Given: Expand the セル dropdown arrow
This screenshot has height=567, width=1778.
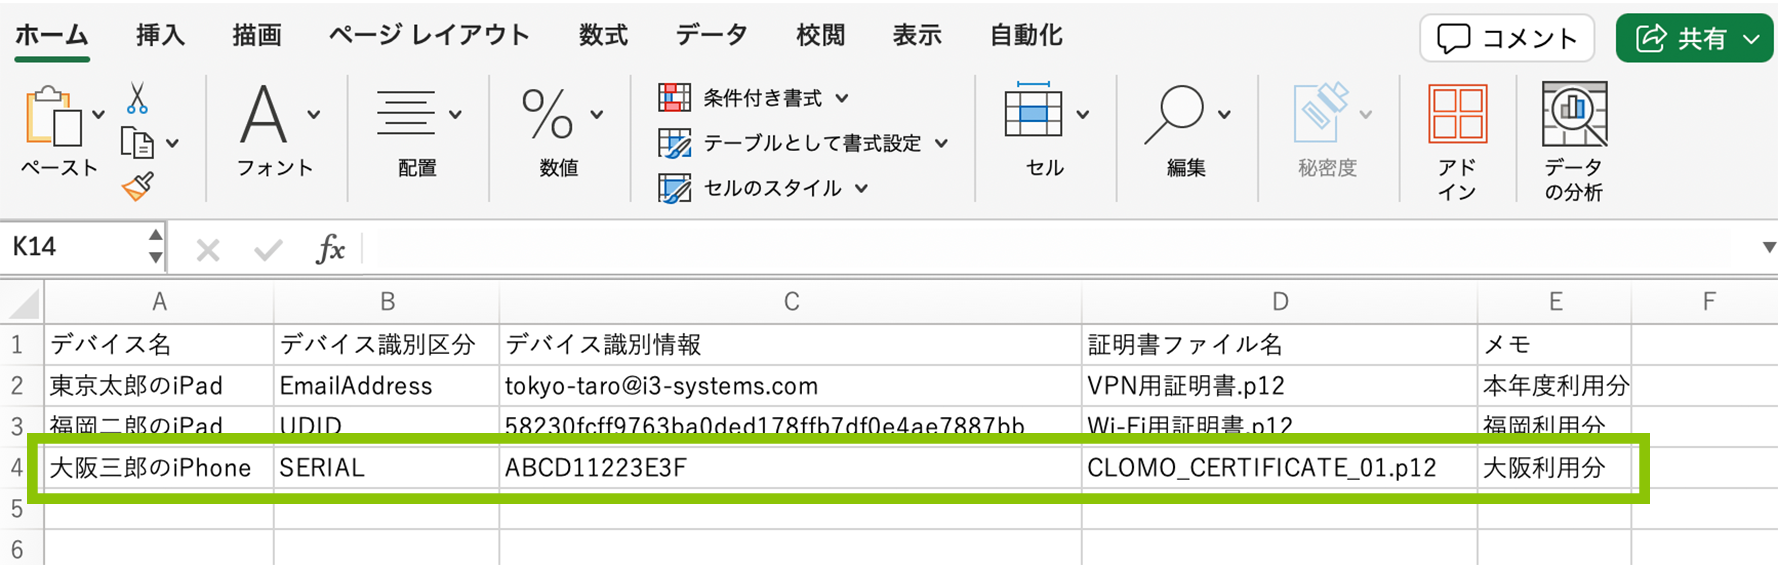Looking at the screenshot, I should tap(1082, 115).
